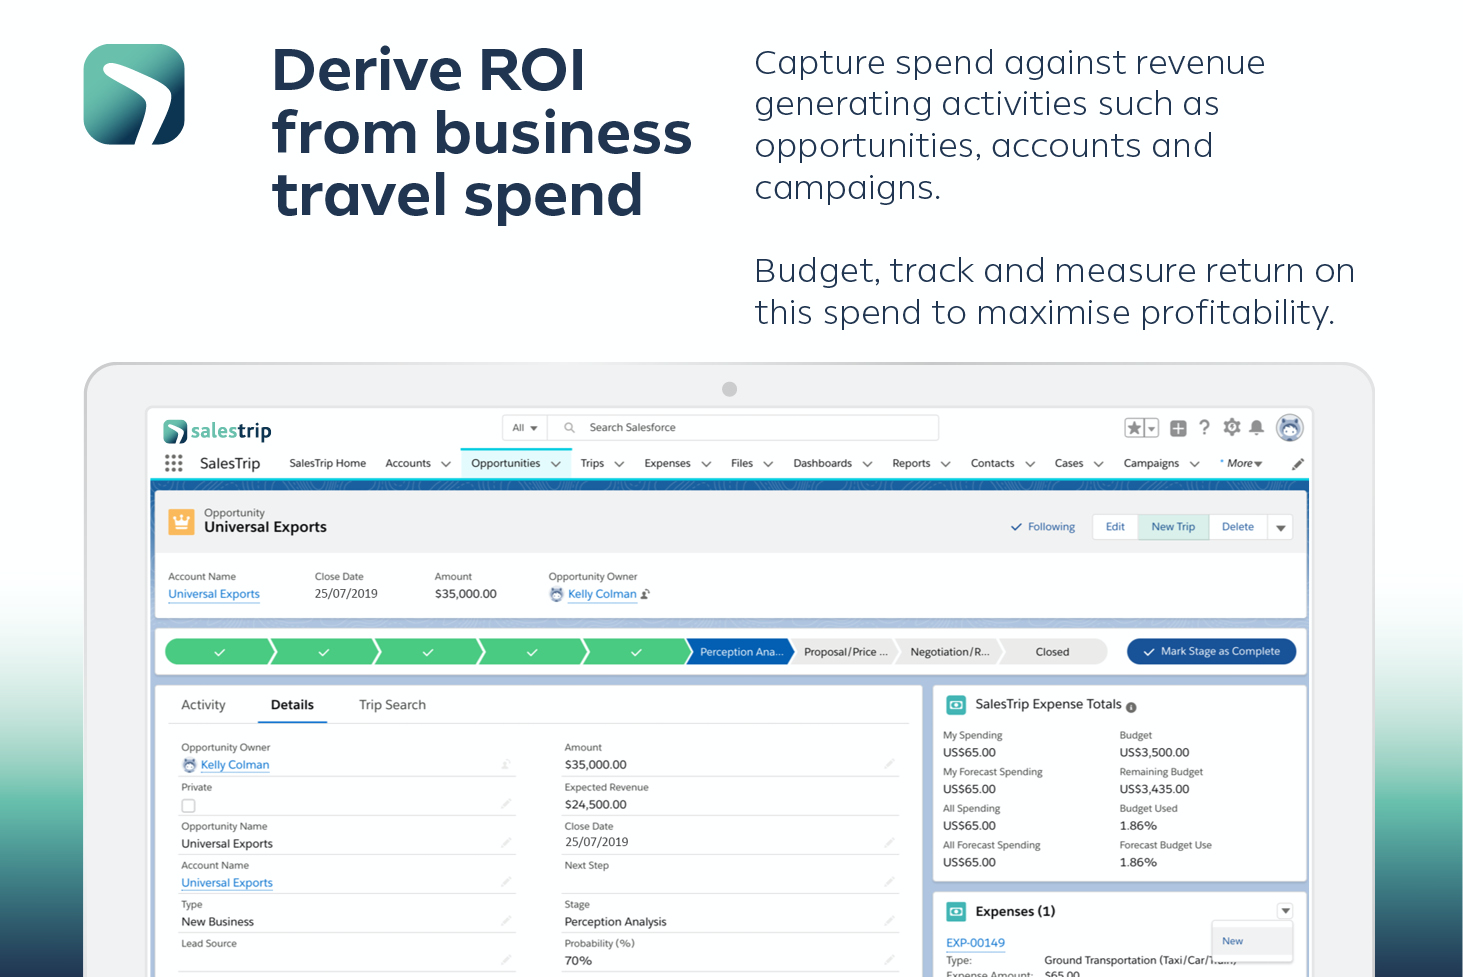Select the Proposal/Price path stage

845,652
